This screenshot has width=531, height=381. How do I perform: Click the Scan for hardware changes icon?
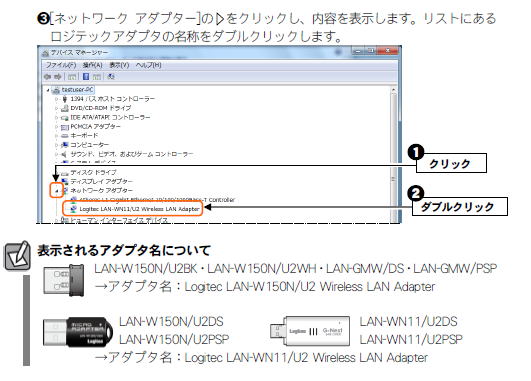click(x=110, y=77)
